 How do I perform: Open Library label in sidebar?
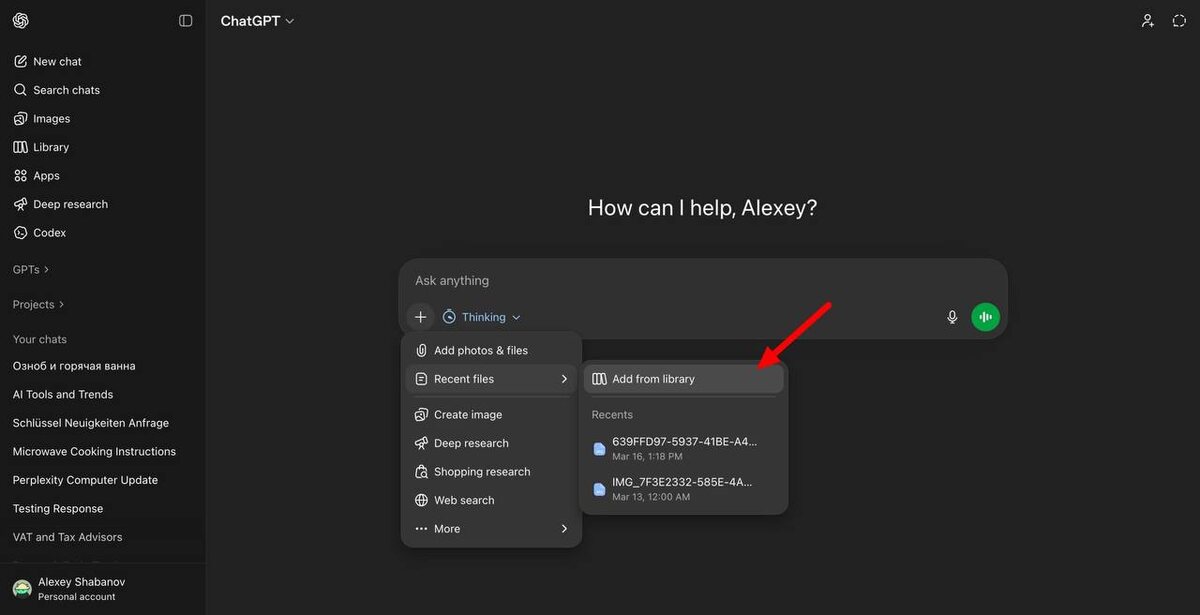point(51,147)
